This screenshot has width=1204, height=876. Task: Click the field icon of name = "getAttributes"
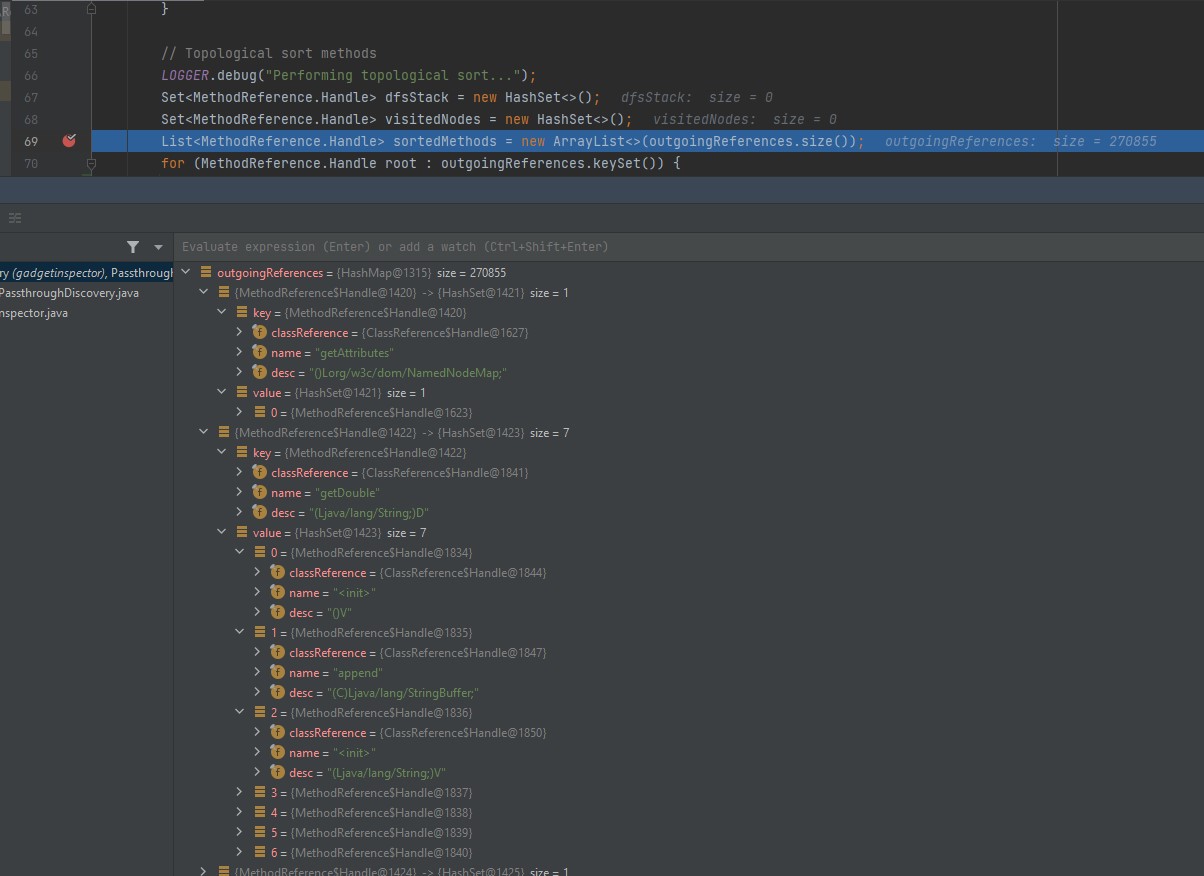click(260, 352)
